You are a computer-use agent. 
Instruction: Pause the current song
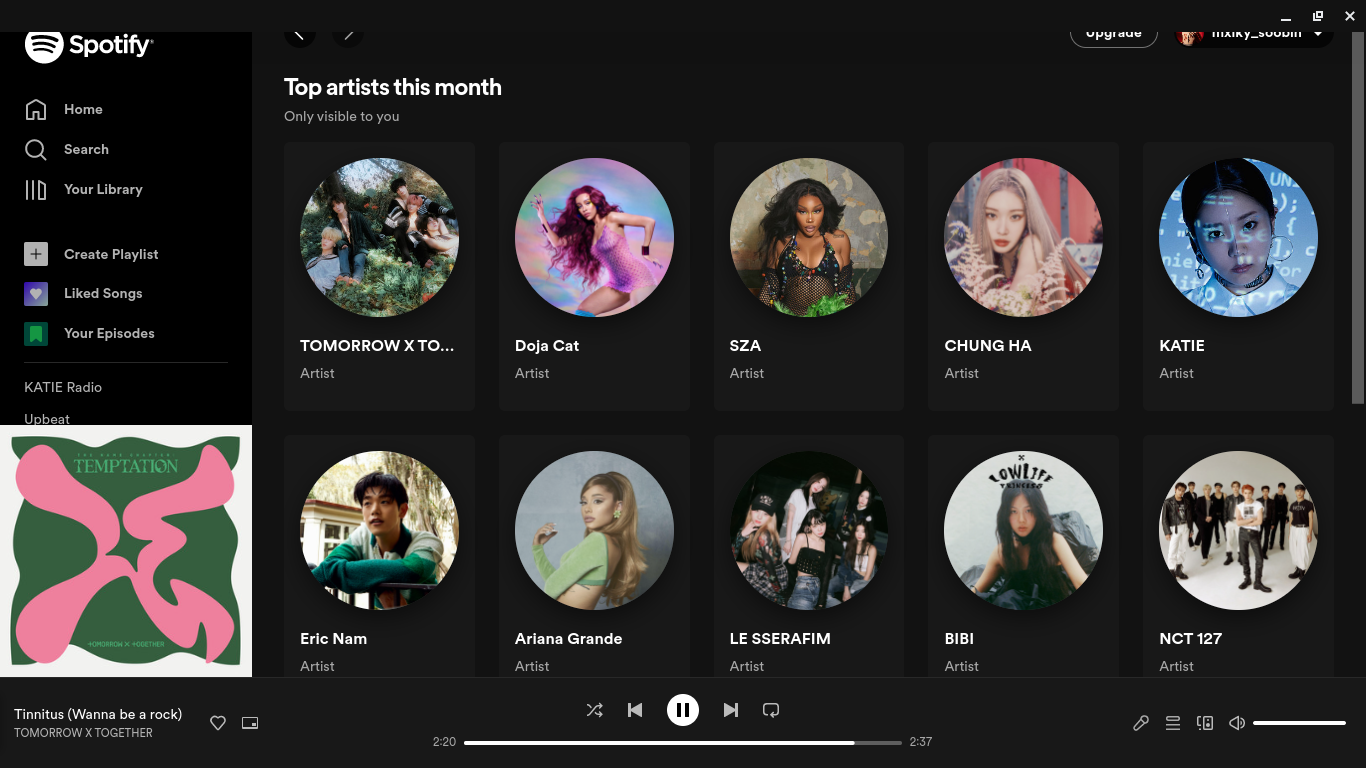tap(683, 710)
